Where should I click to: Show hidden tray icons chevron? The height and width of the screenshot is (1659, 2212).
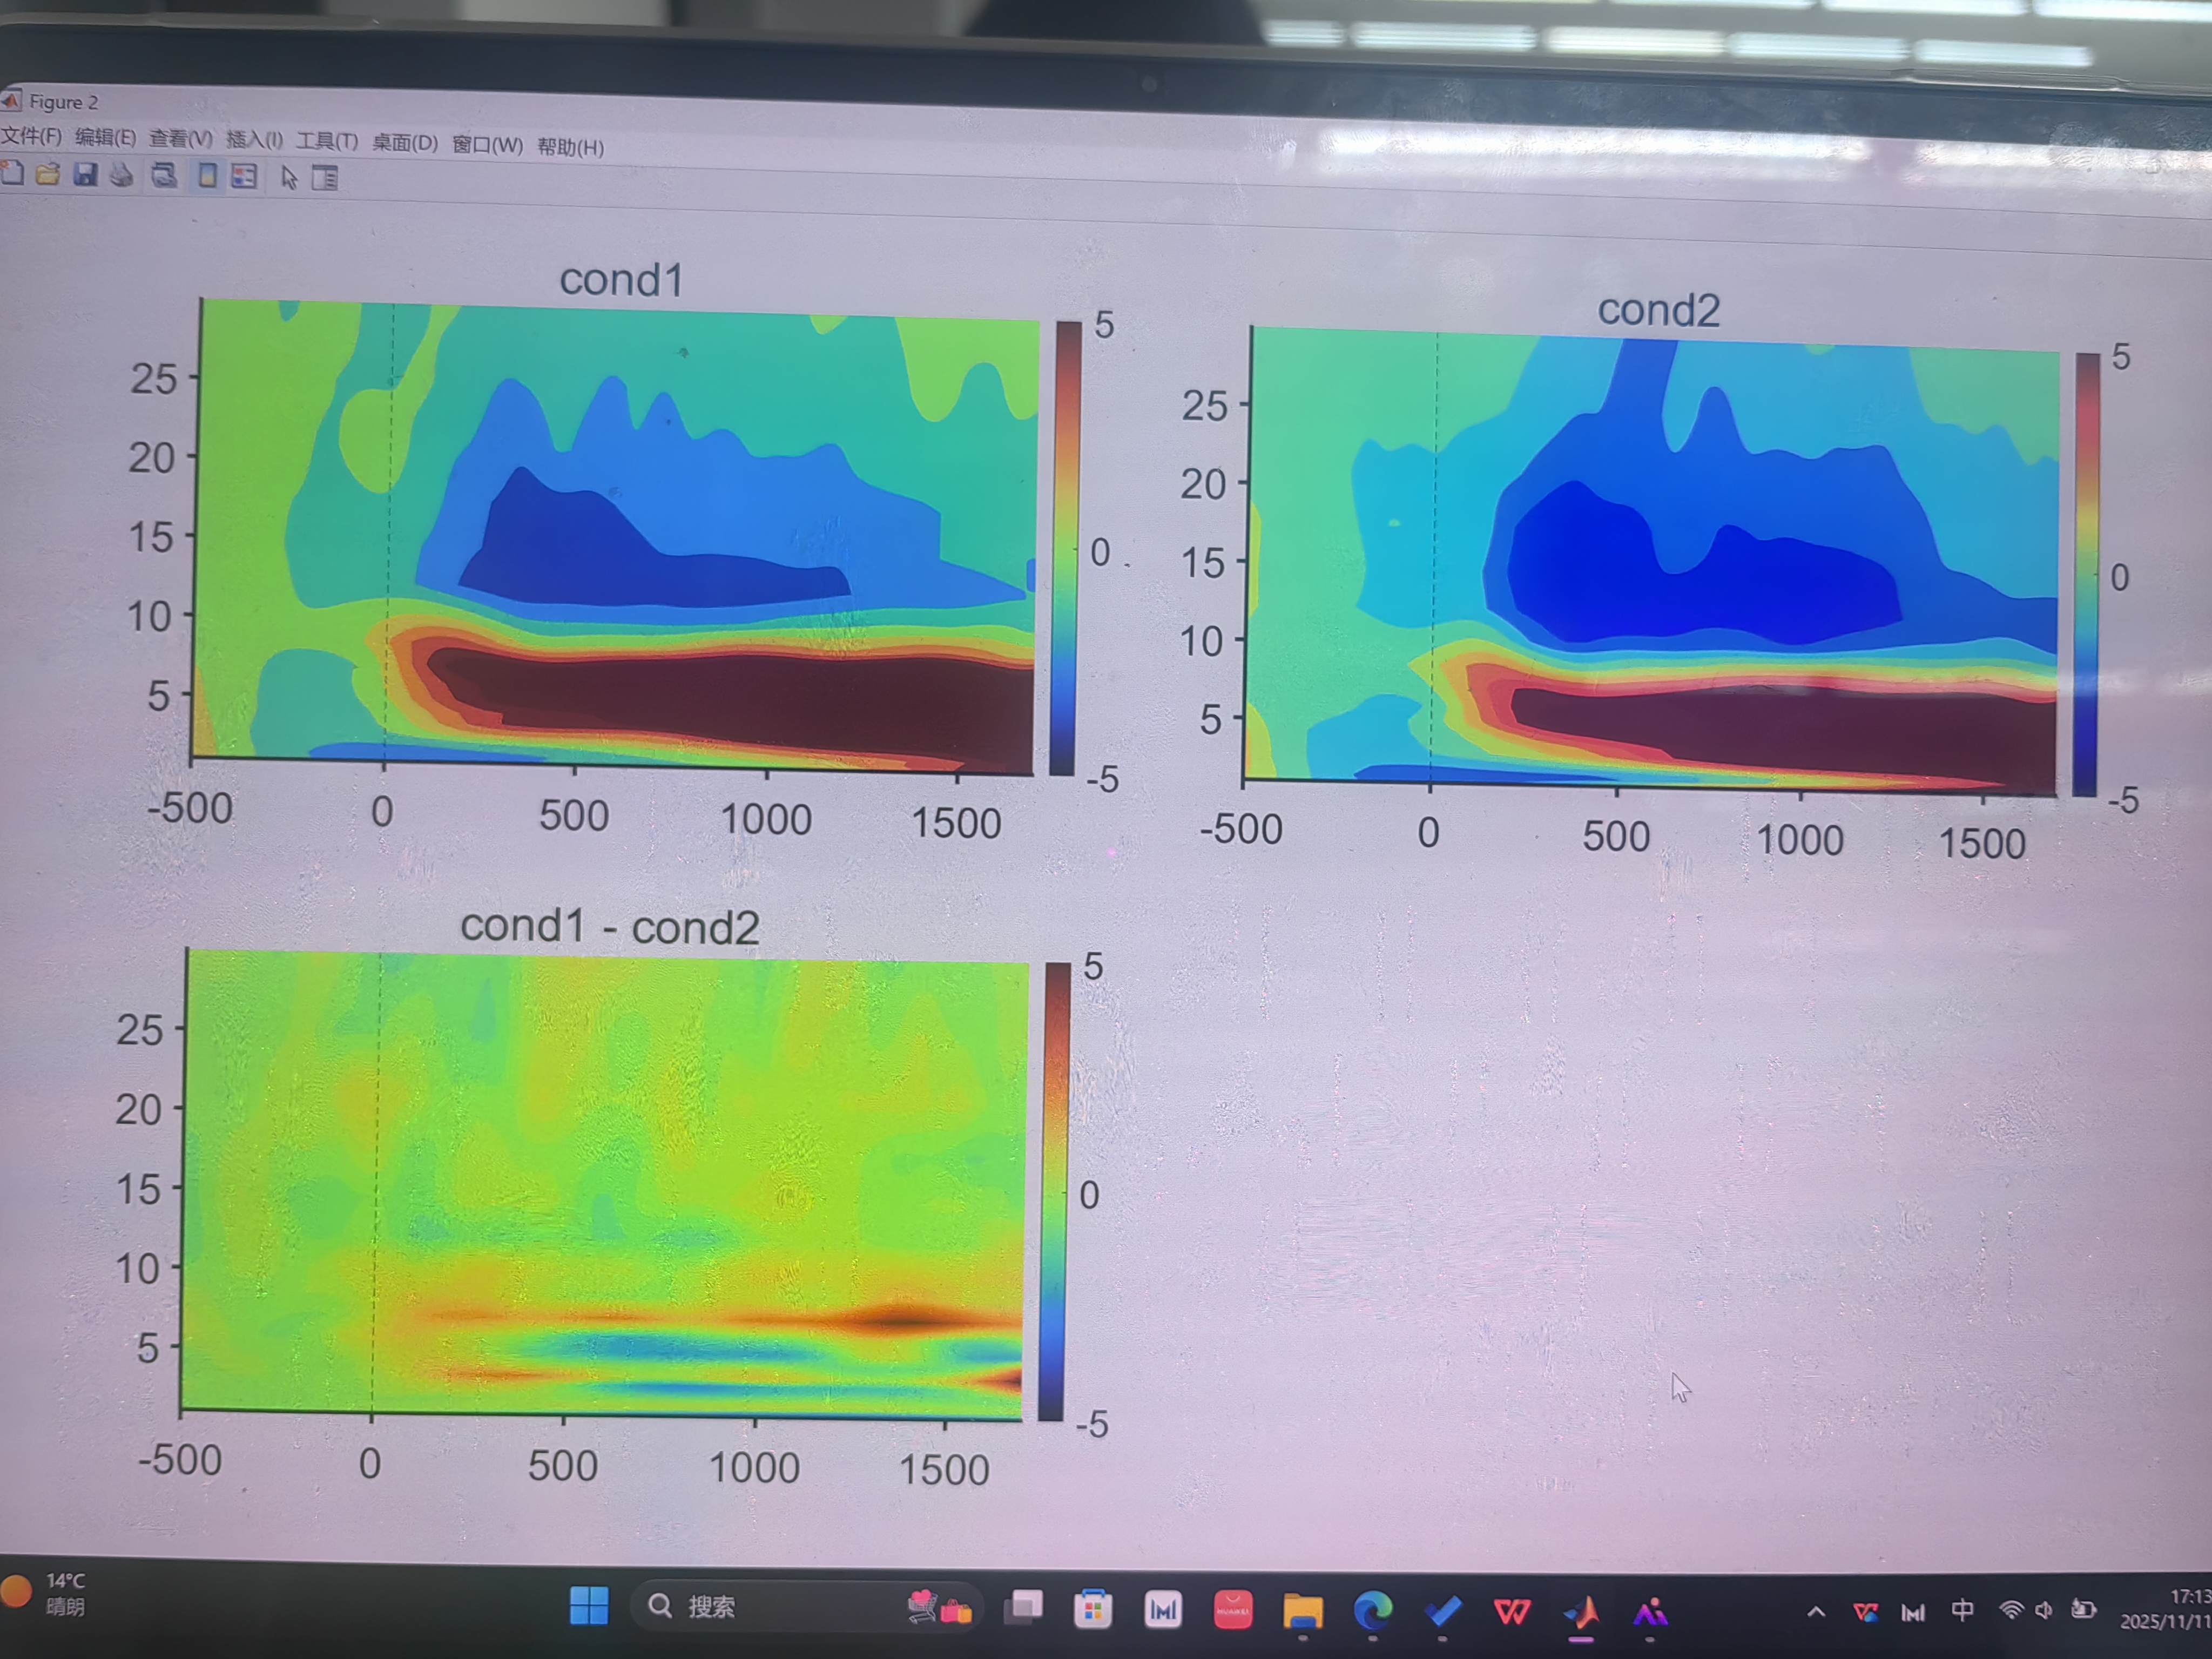1816,1612
